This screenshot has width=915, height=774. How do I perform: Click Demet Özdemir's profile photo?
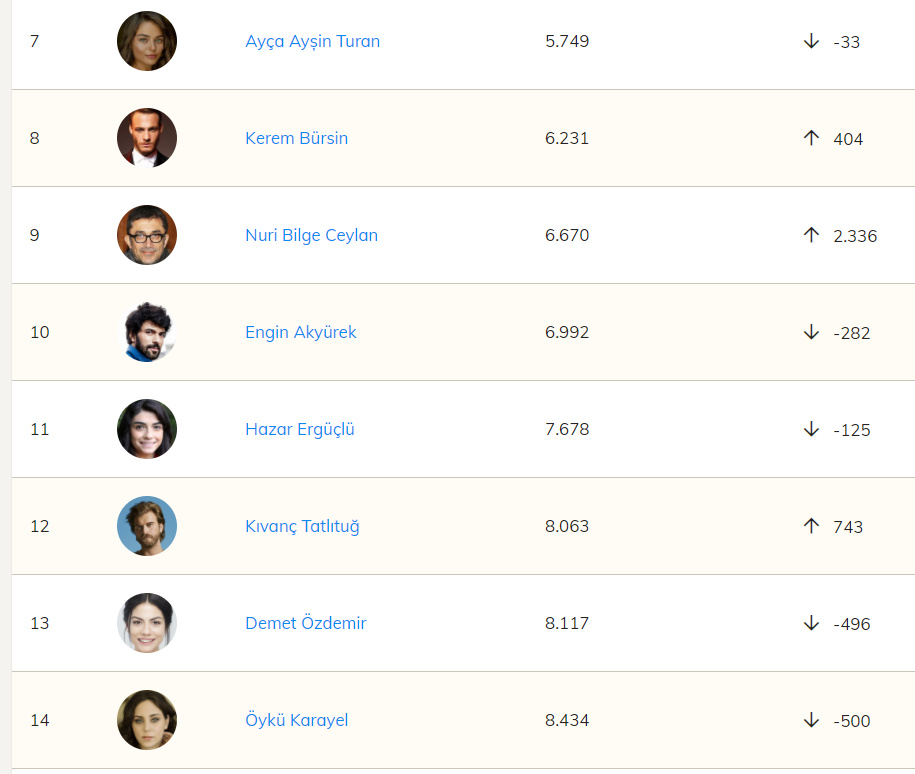[147, 623]
